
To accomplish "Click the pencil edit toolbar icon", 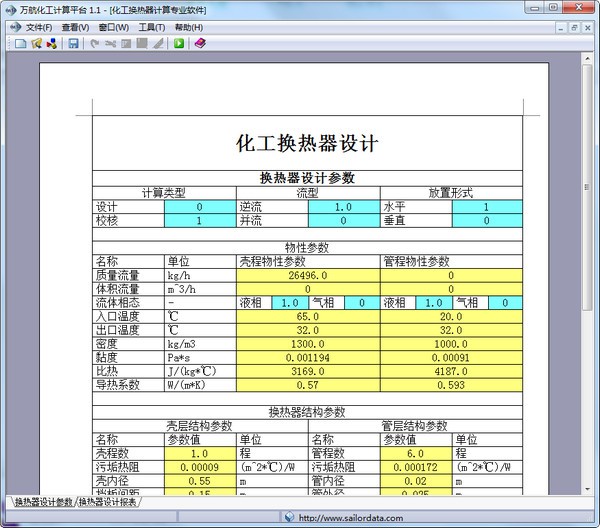I will pyautogui.click(x=158, y=44).
